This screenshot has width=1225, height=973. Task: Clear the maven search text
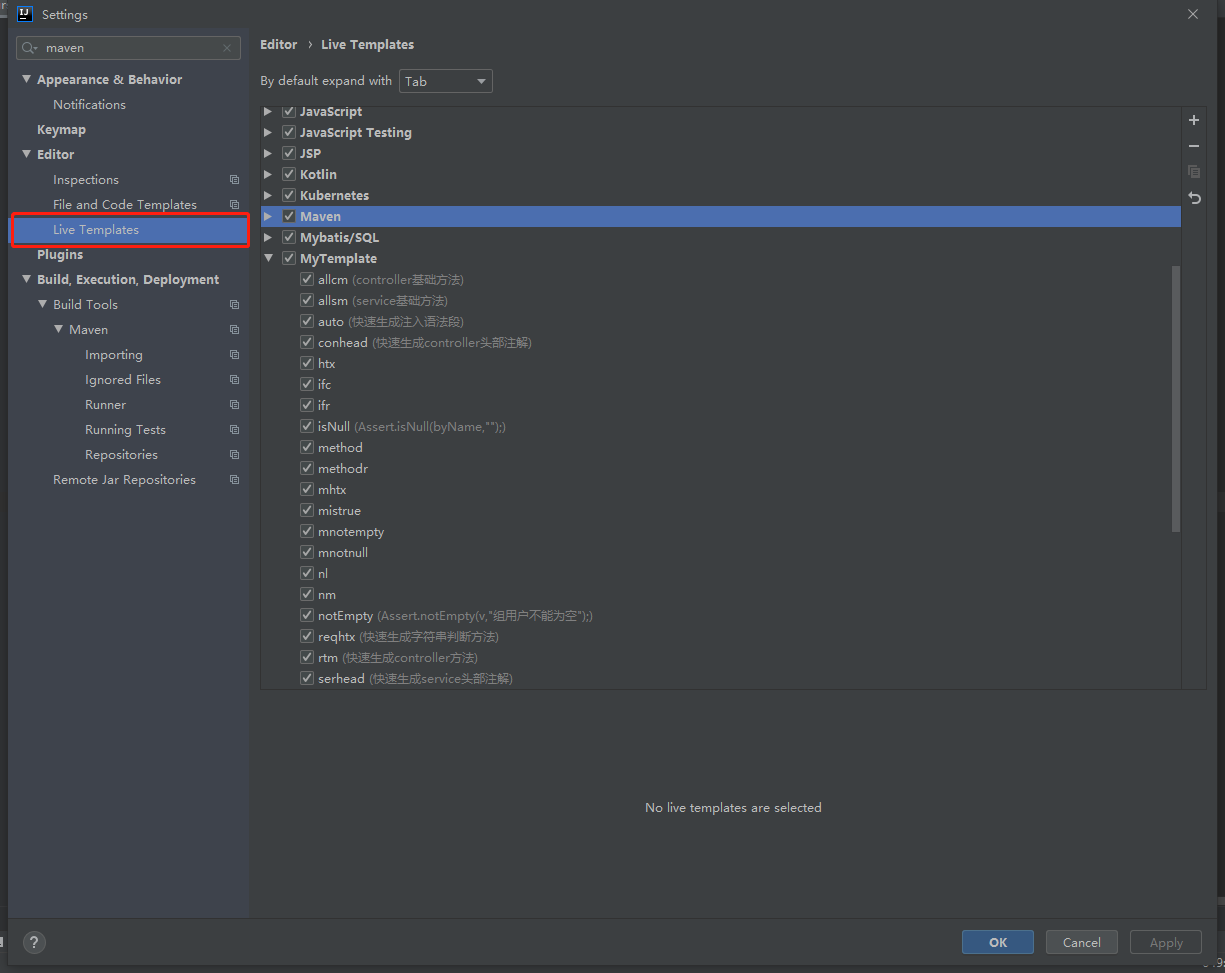(227, 48)
